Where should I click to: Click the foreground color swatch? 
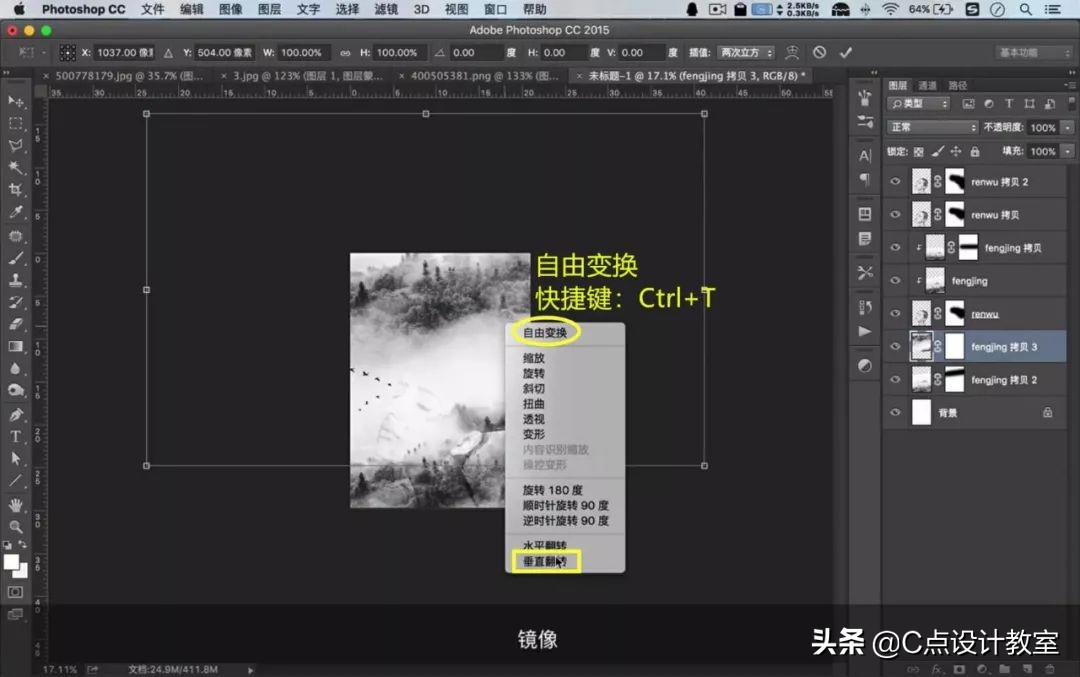point(12,560)
